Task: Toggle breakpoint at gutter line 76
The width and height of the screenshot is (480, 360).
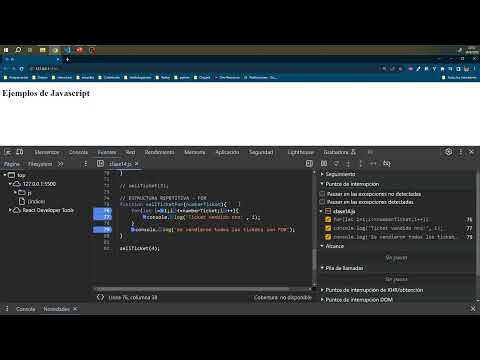Action: tap(103, 211)
